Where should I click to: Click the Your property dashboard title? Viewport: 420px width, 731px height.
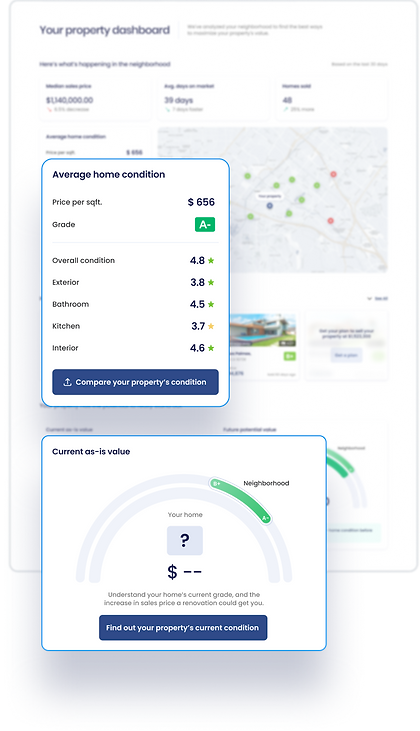click(104, 30)
